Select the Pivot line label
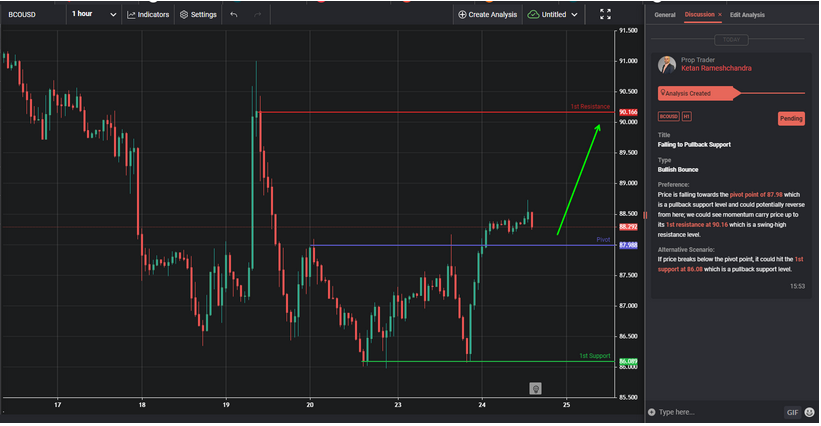Image resolution: width=821 pixels, height=426 pixels. (603, 240)
